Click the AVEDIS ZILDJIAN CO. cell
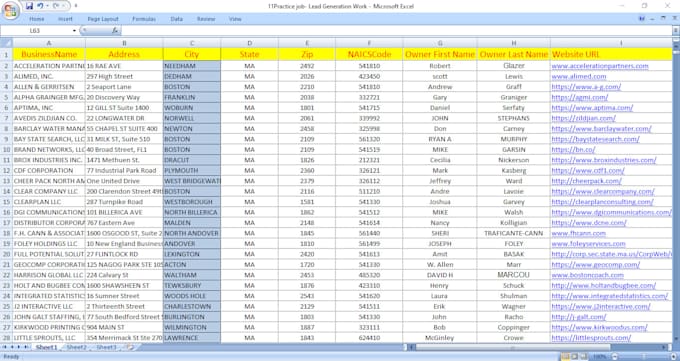Image resolution: width=680 pixels, height=361 pixels. click(49, 118)
